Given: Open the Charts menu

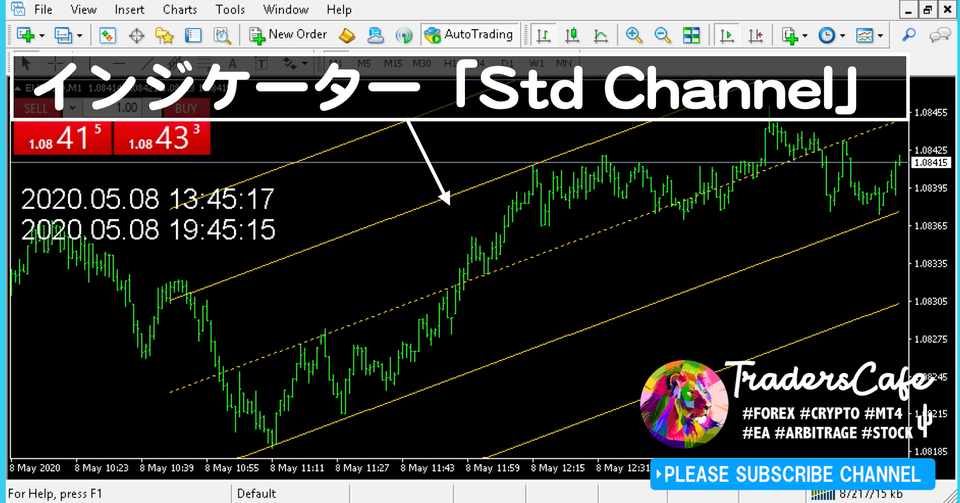Looking at the screenshot, I should pos(180,10).
